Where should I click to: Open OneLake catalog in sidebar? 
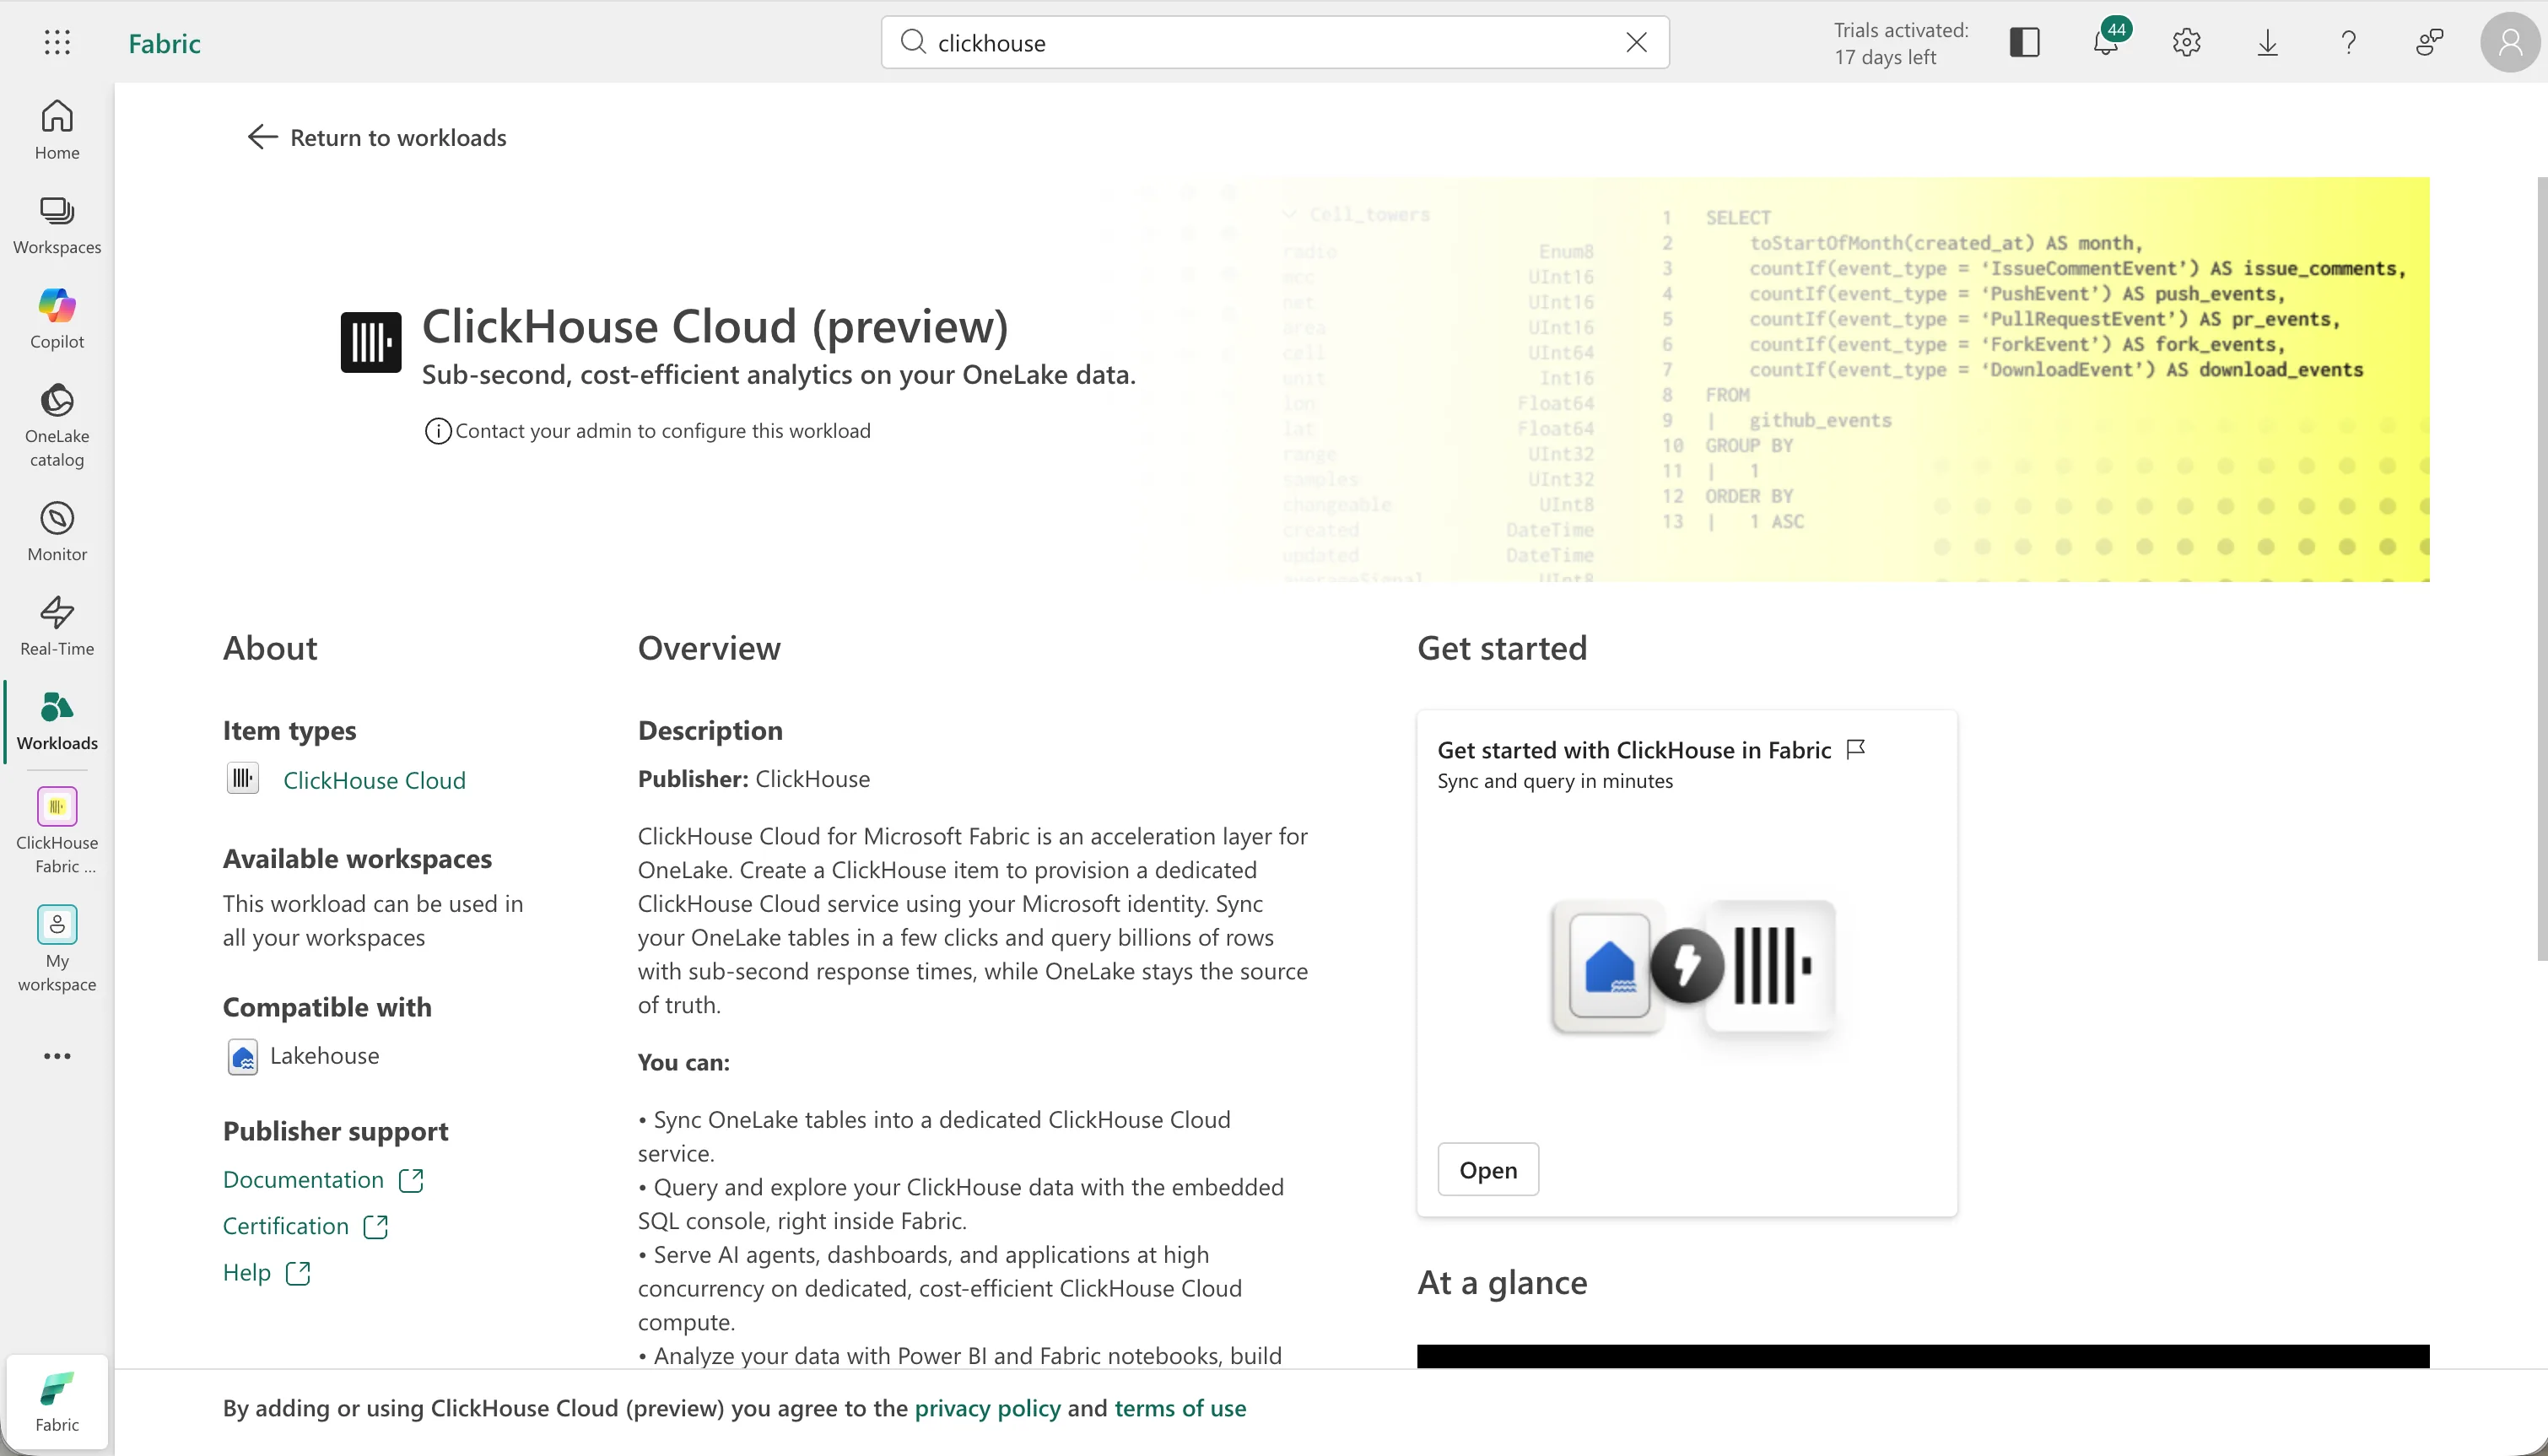tap(57, 425)
